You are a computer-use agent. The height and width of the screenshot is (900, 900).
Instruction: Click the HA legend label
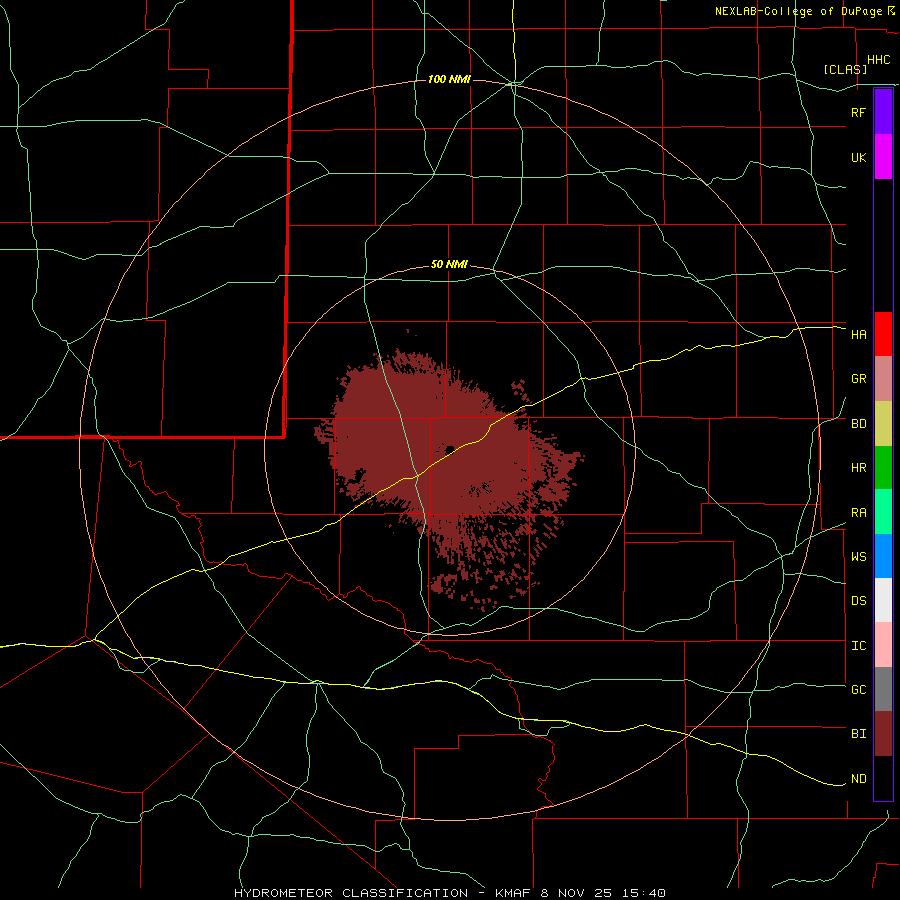click(858, 335)
